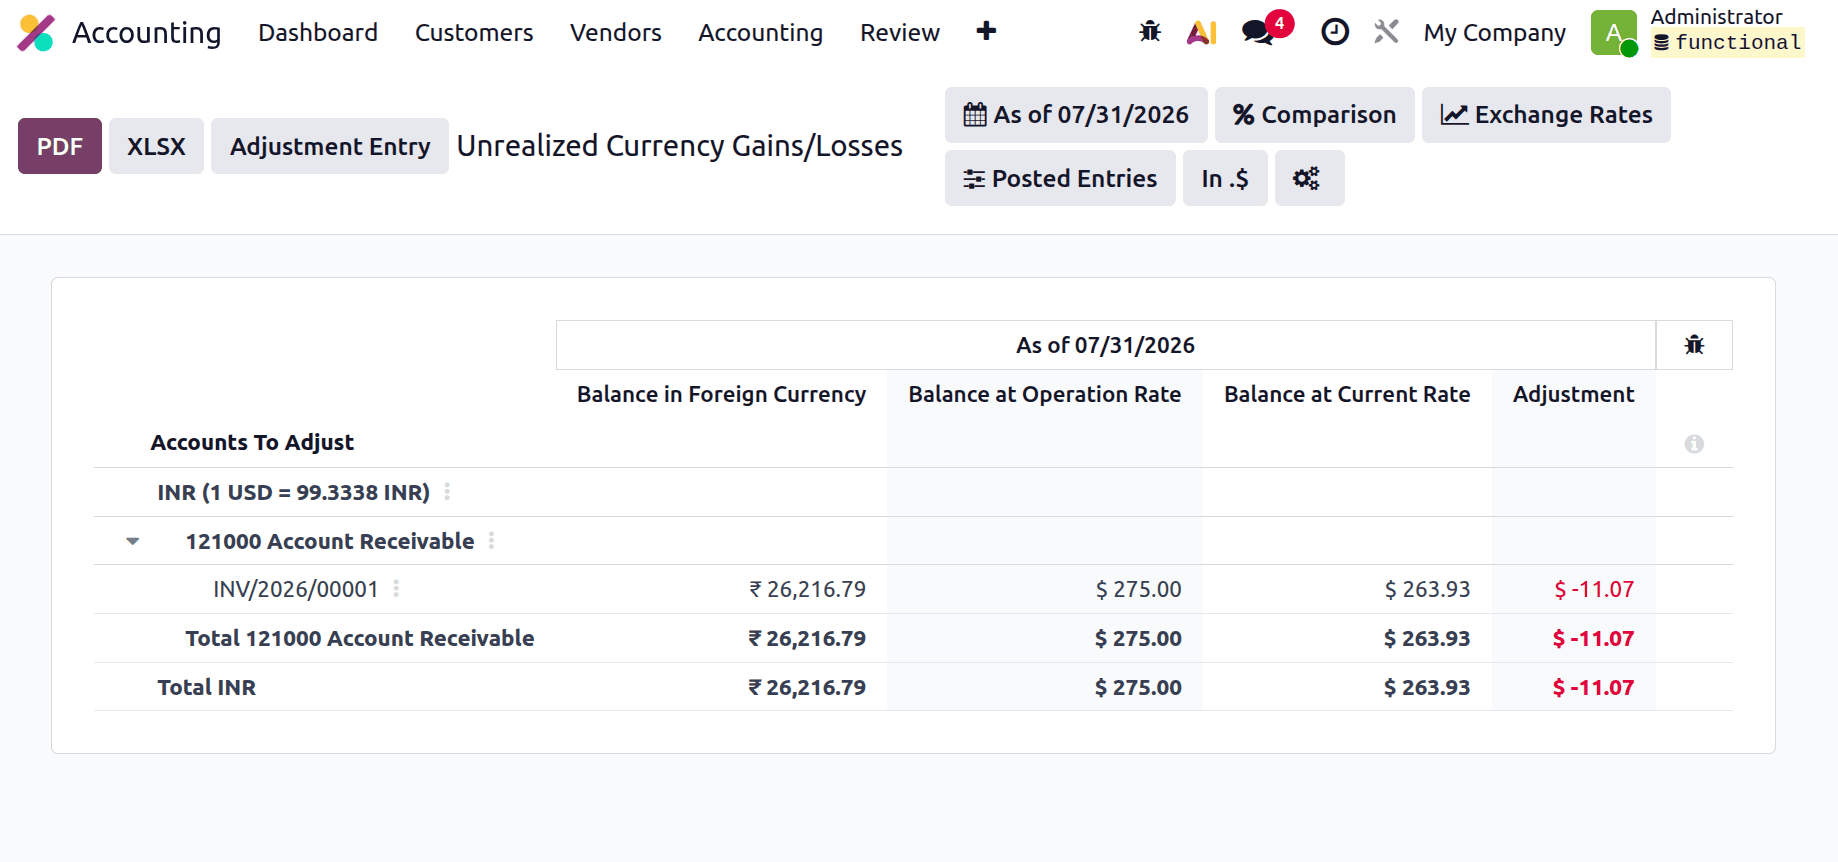The width and height of the screenshot is (1838, 862).
Task: Open the new-item plus icon in navbar
Action: tap(986, 31)
